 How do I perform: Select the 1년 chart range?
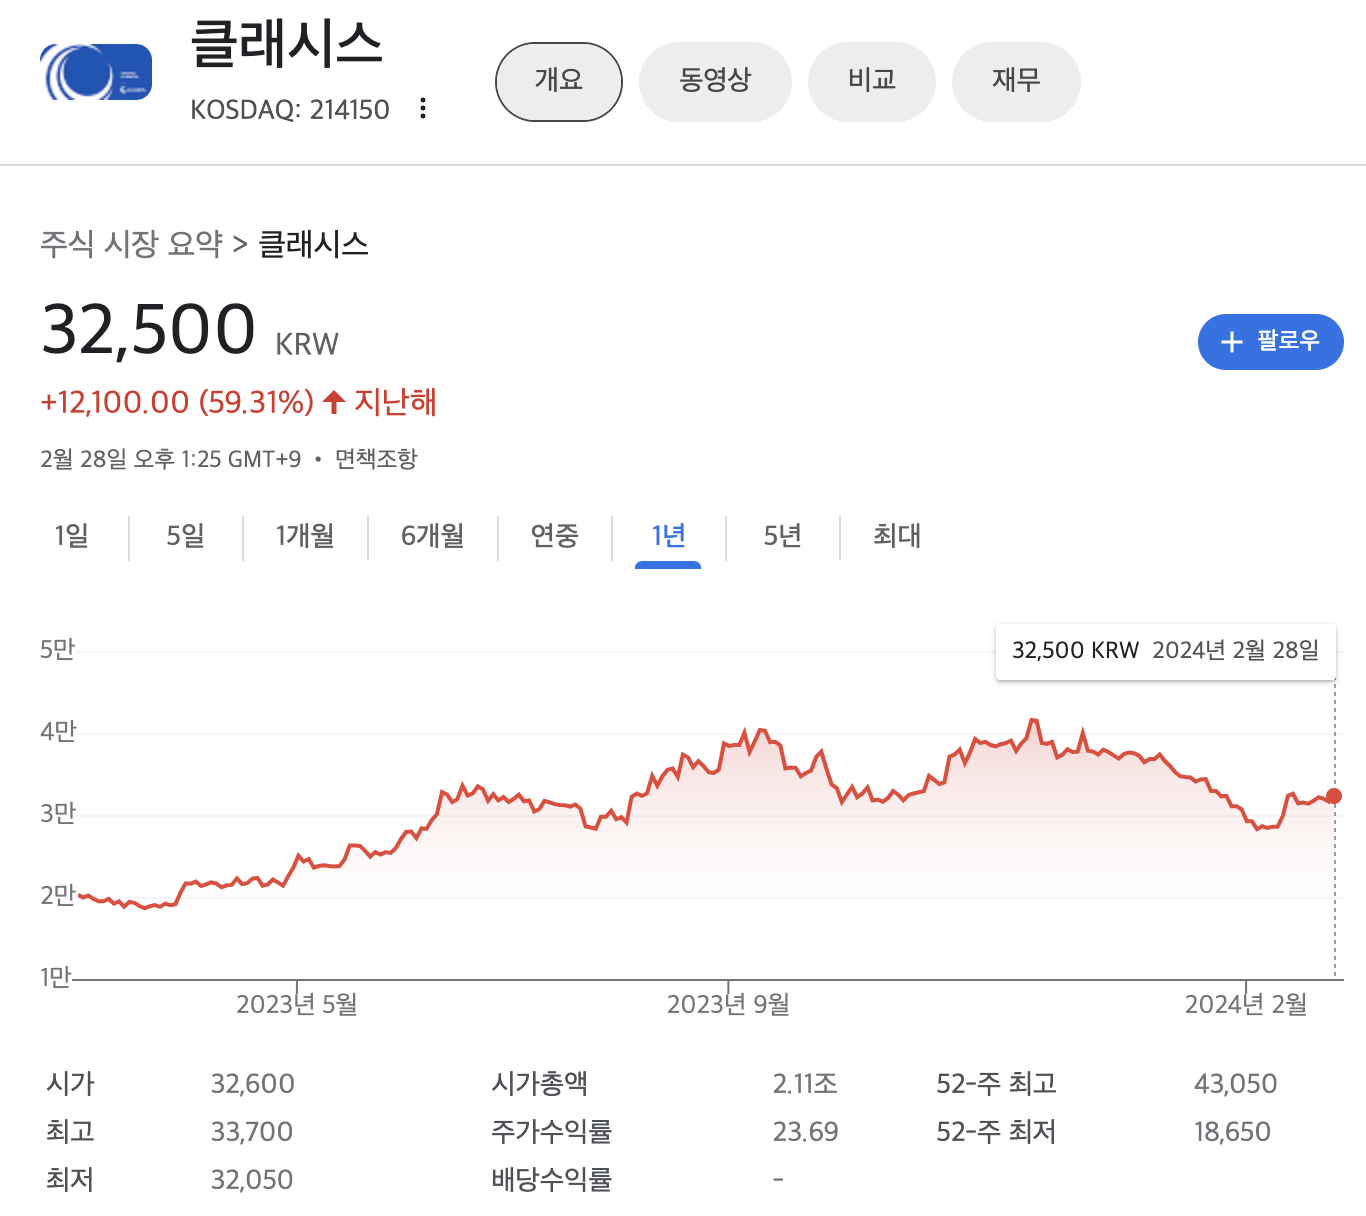pos(668,537)
